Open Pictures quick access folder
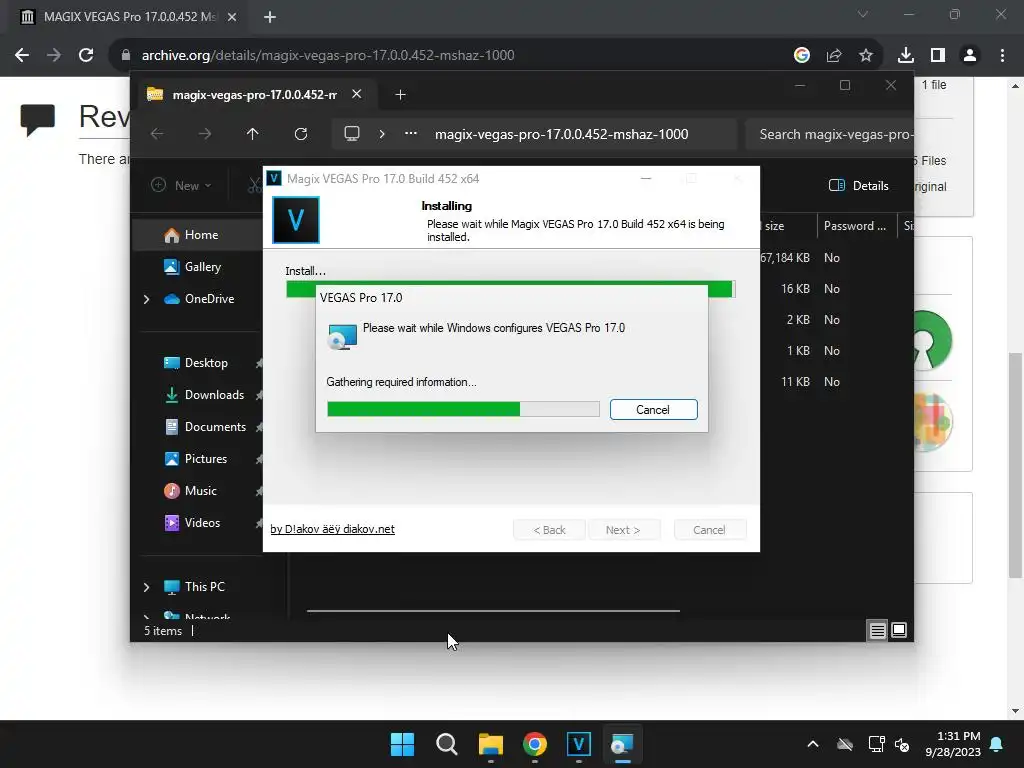This screenshot has width=1024, height=768. coord(206,458)
